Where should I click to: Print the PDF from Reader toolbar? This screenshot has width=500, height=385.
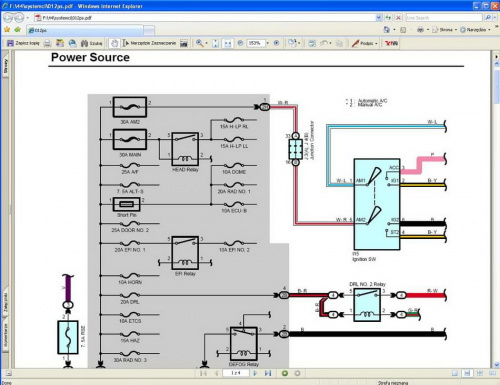[48, 43]
